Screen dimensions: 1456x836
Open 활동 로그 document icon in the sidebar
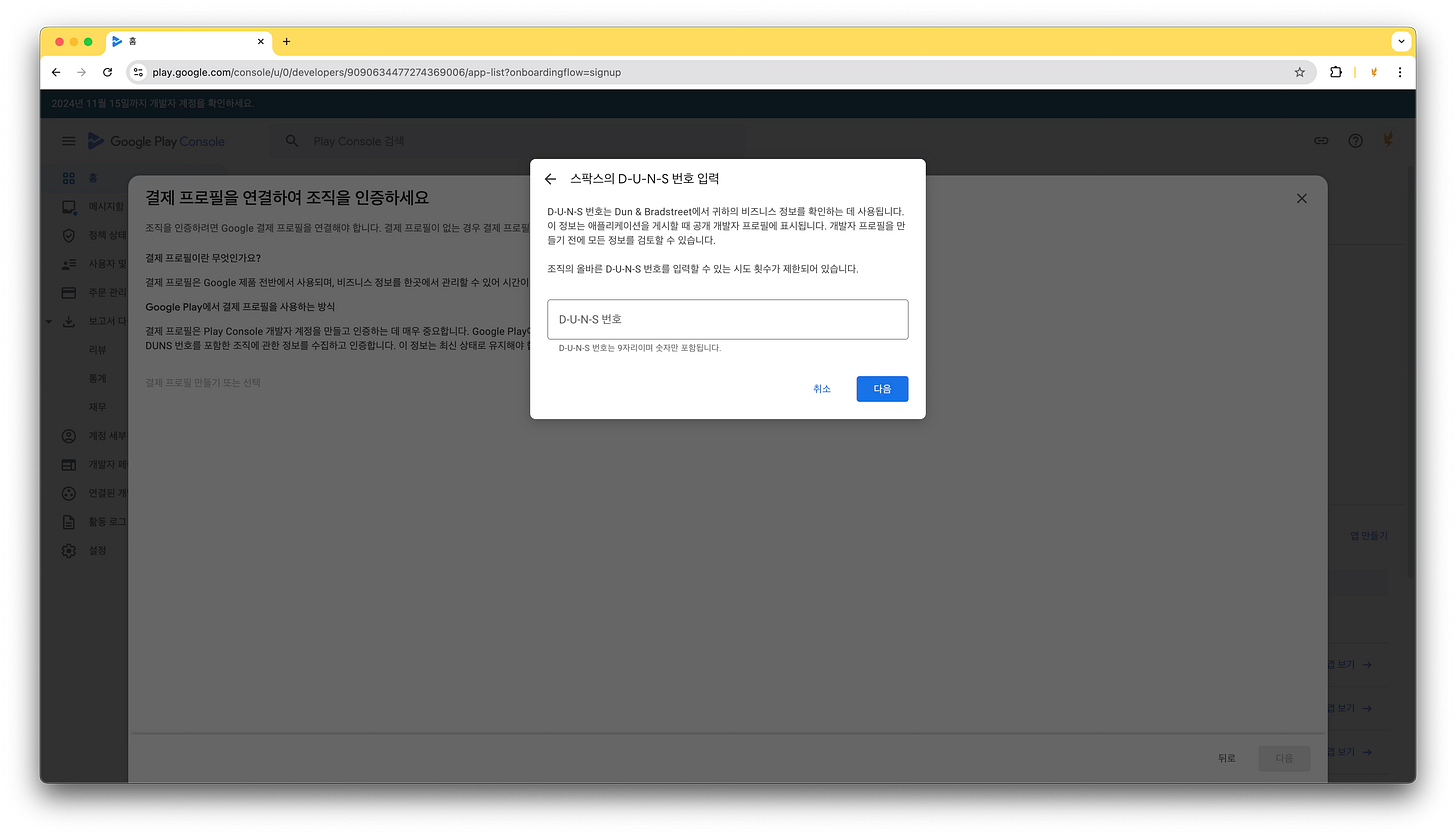68,522
